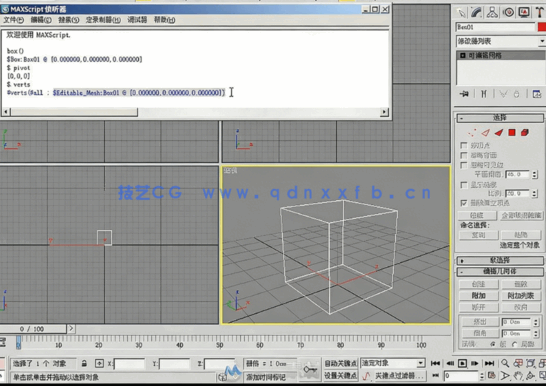Enable Show Normals checkbox
Viewport: 546px width, 386px height.
point(463,184)
